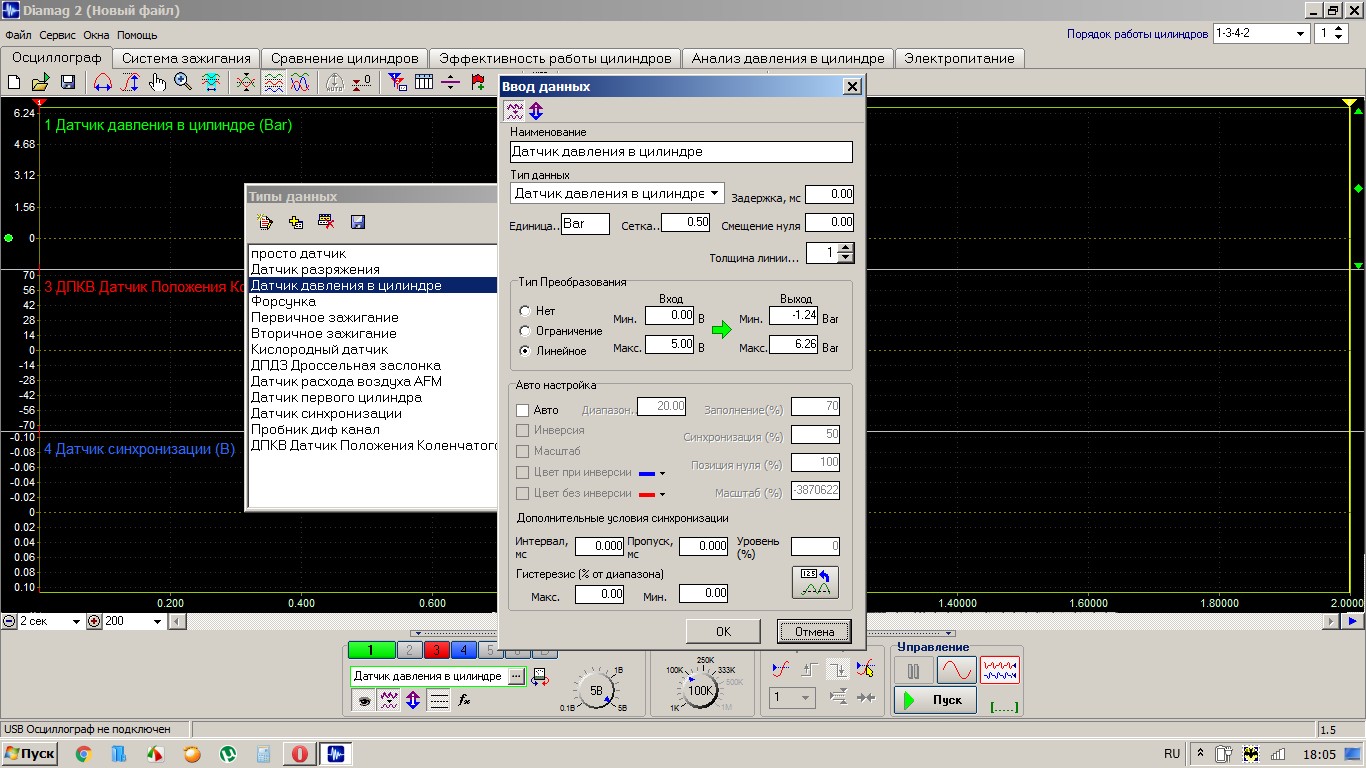Click the Наименование text field
1366x768 pixels.
click(681, 152)
